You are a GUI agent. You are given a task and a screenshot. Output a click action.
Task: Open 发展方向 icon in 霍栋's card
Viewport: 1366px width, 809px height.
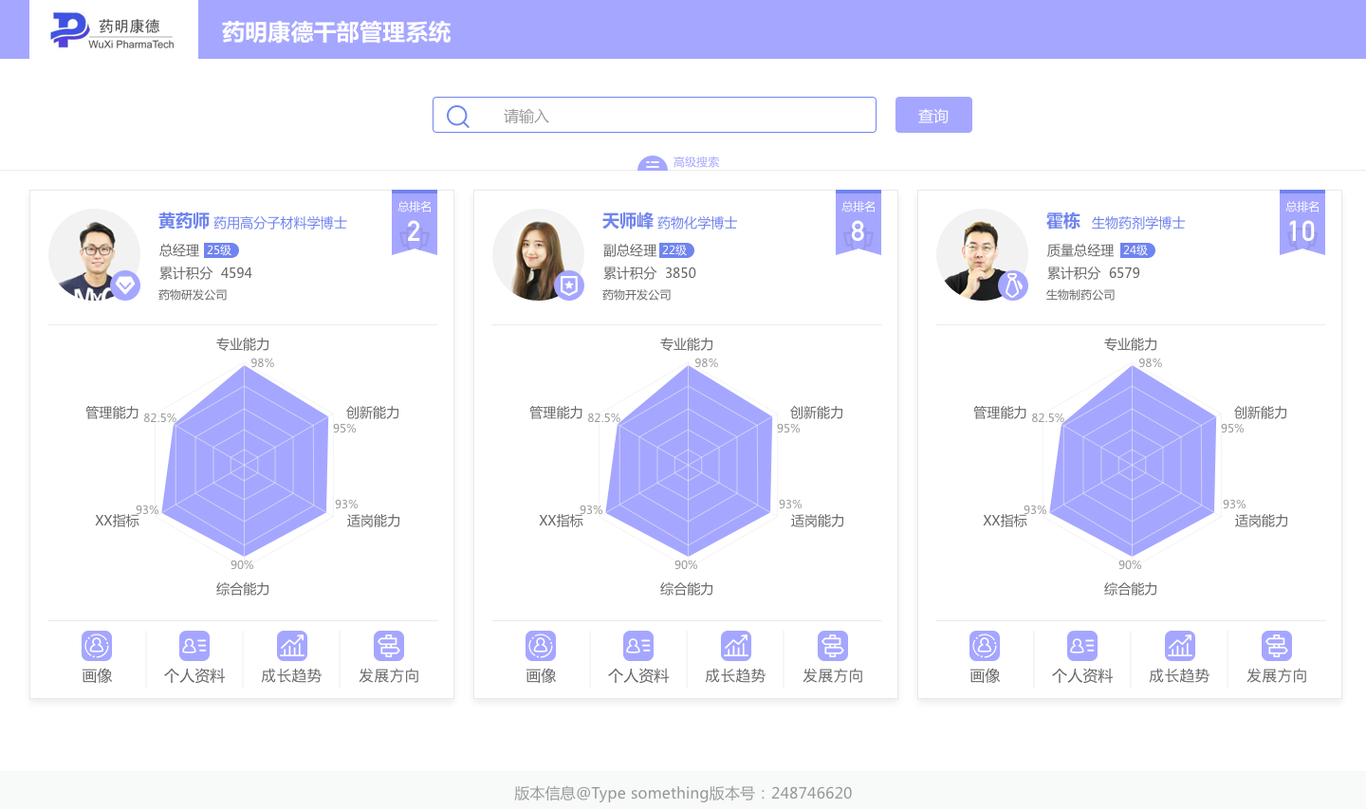1276,645
